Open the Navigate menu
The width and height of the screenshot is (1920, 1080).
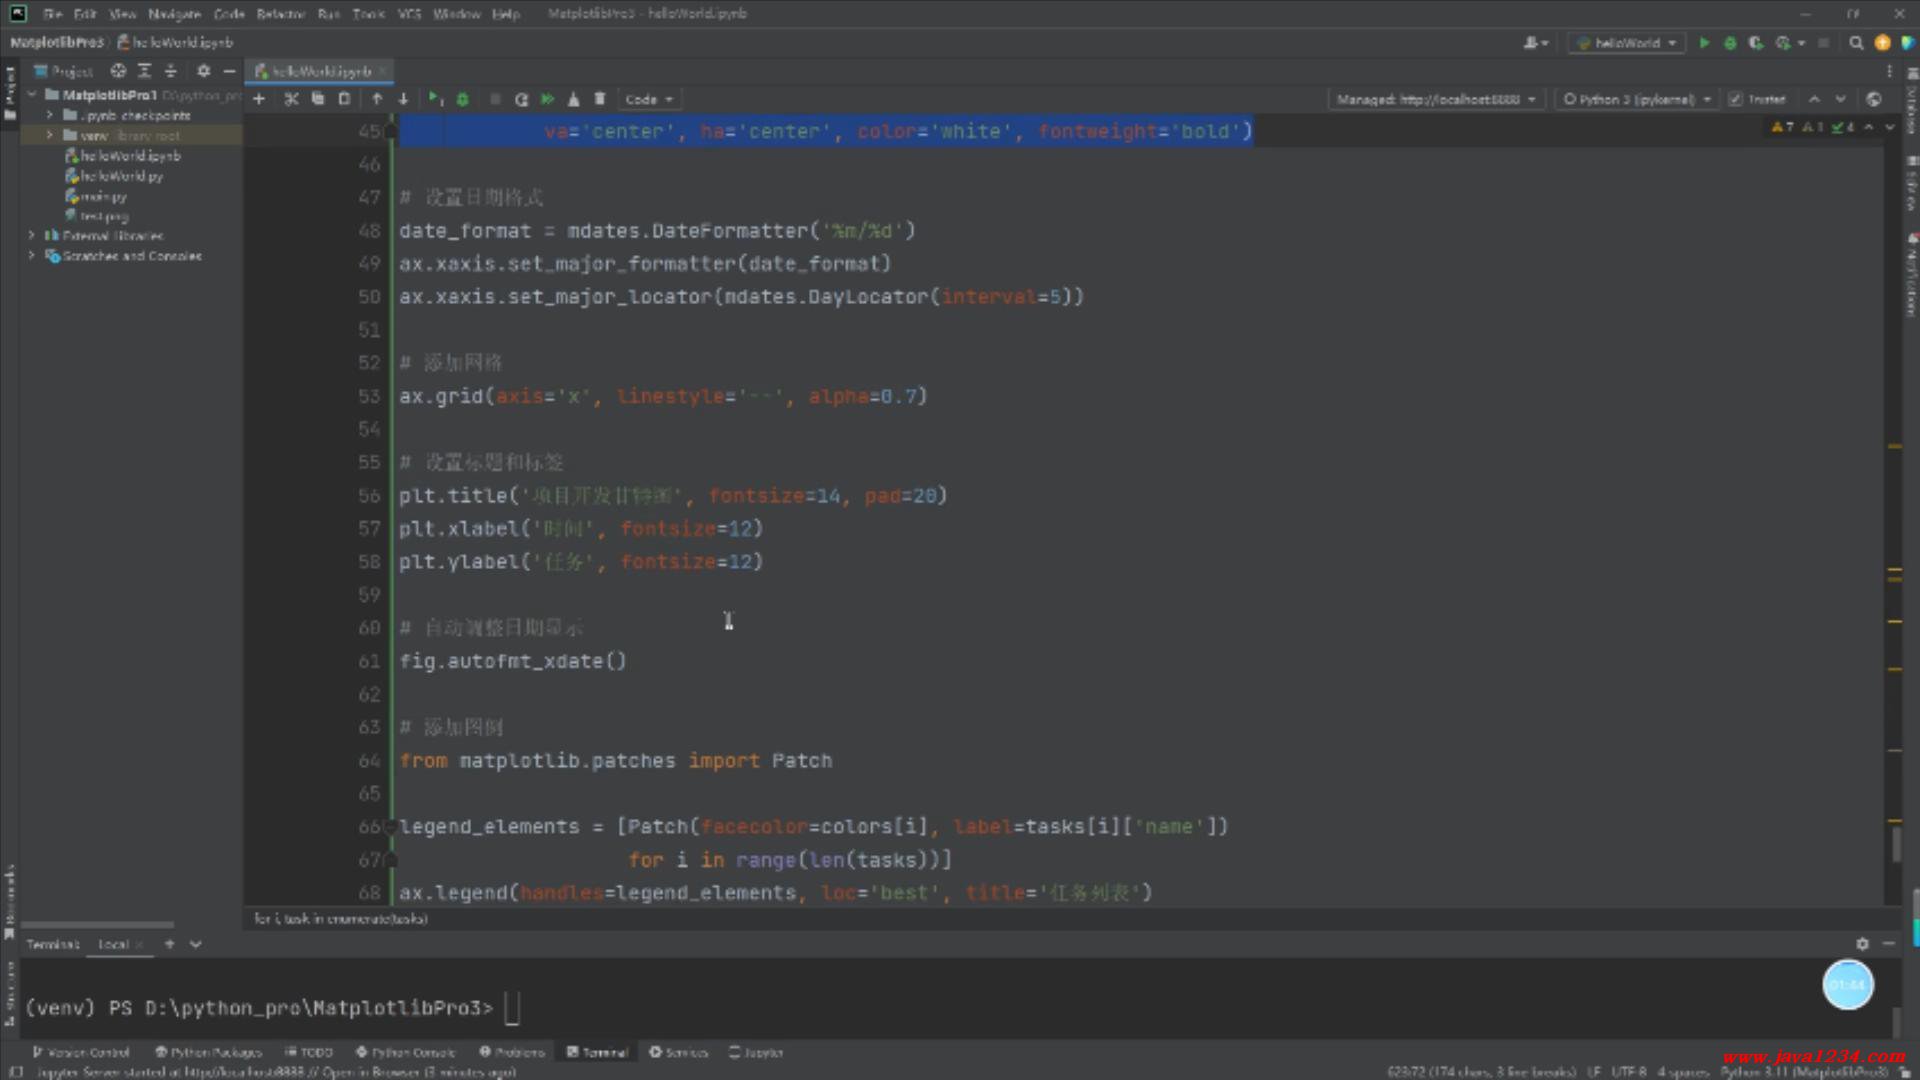174,14
